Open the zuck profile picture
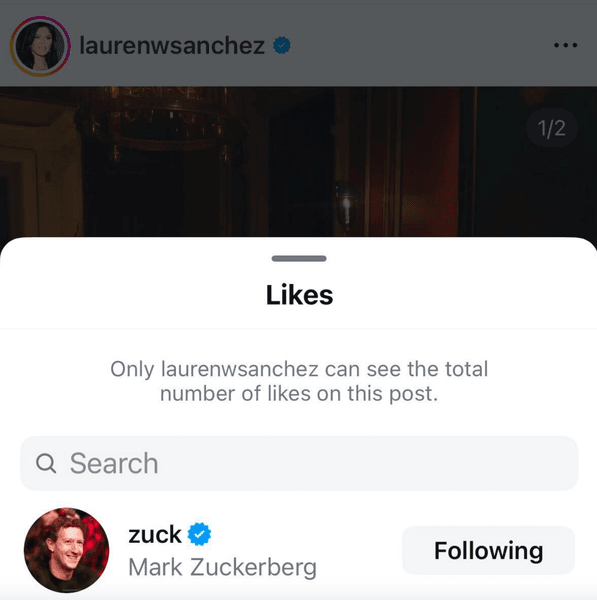Image resolution: width=597 pixels, height=600 pixels. pyautogui.click(x=67, y=550)
